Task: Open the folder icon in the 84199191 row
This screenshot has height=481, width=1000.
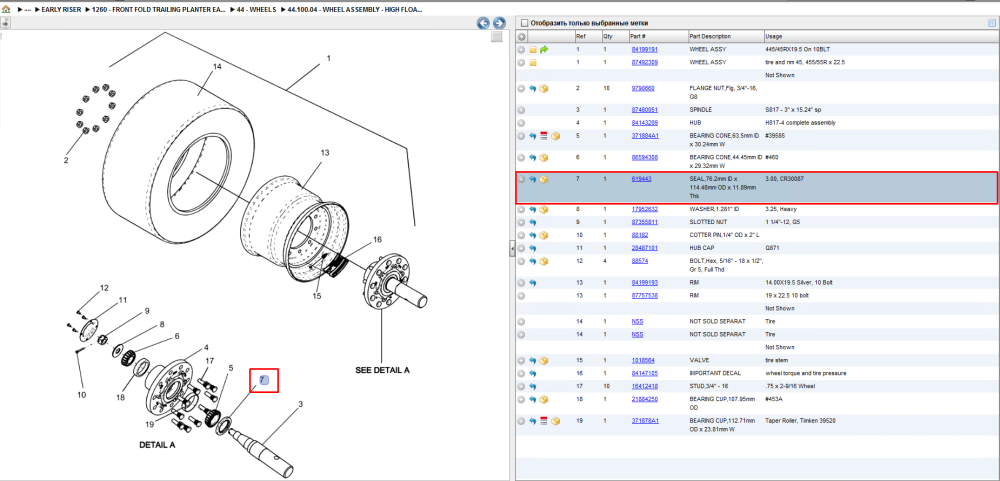Action: (x=533, y=49)
